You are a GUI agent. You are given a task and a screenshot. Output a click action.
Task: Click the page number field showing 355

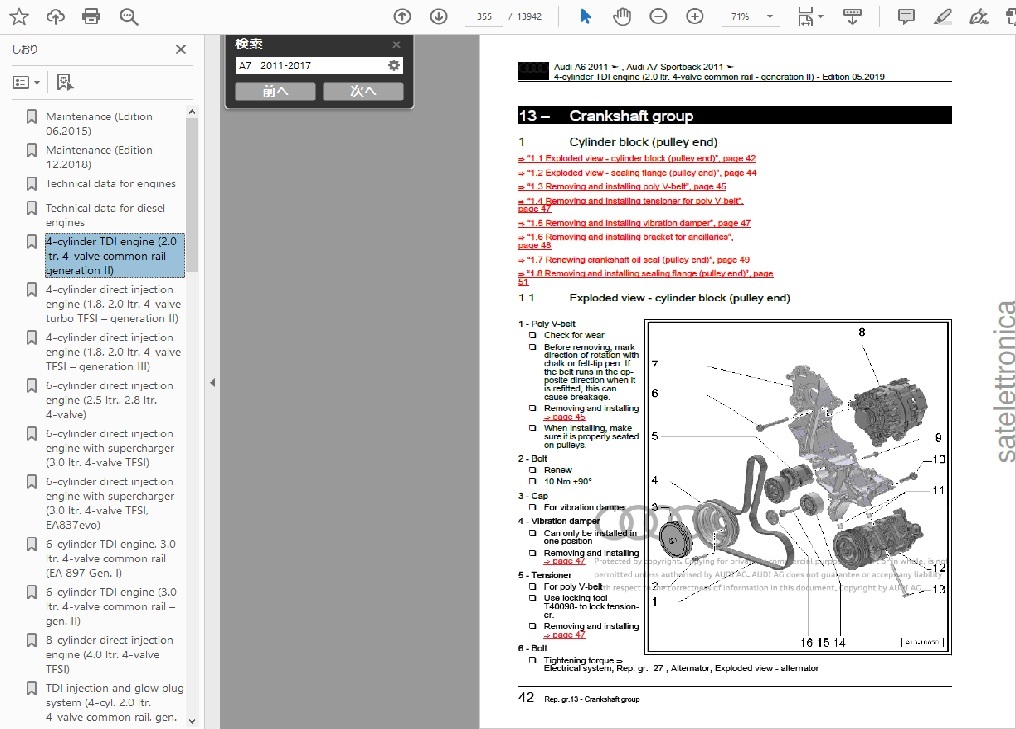click(484, 16)
